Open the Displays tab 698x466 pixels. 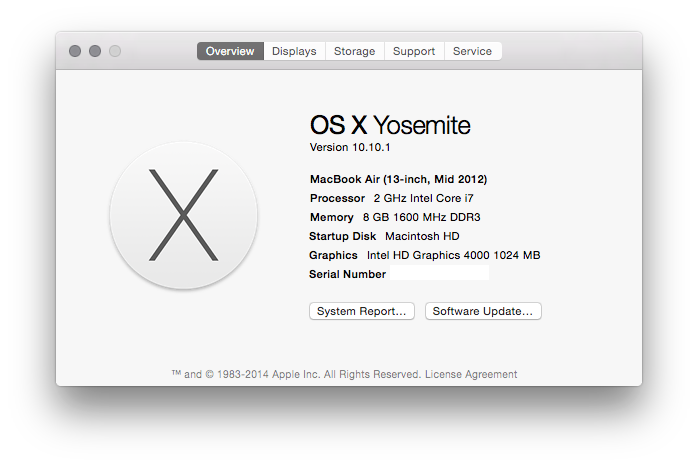(294, 51)
